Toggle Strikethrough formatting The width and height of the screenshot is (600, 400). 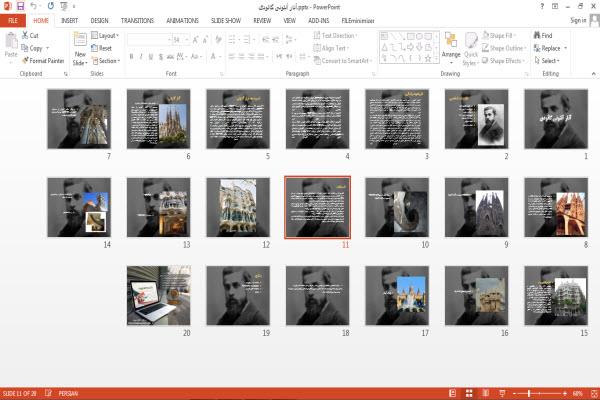tap(170, 57)
